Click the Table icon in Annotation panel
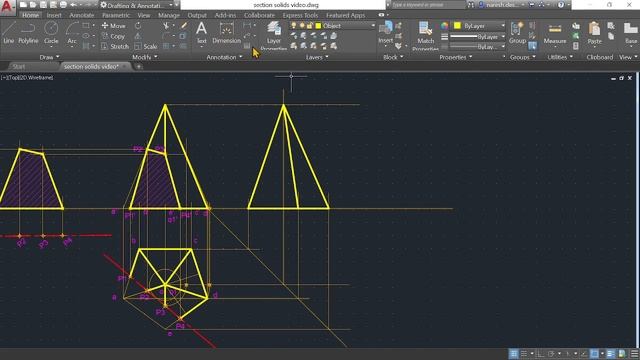 point(247,46)
